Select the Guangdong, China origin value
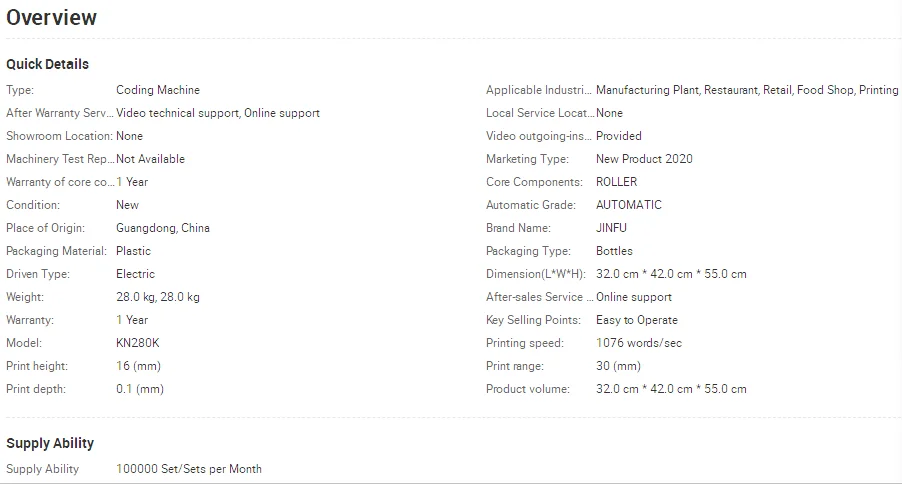 (163, 228)
